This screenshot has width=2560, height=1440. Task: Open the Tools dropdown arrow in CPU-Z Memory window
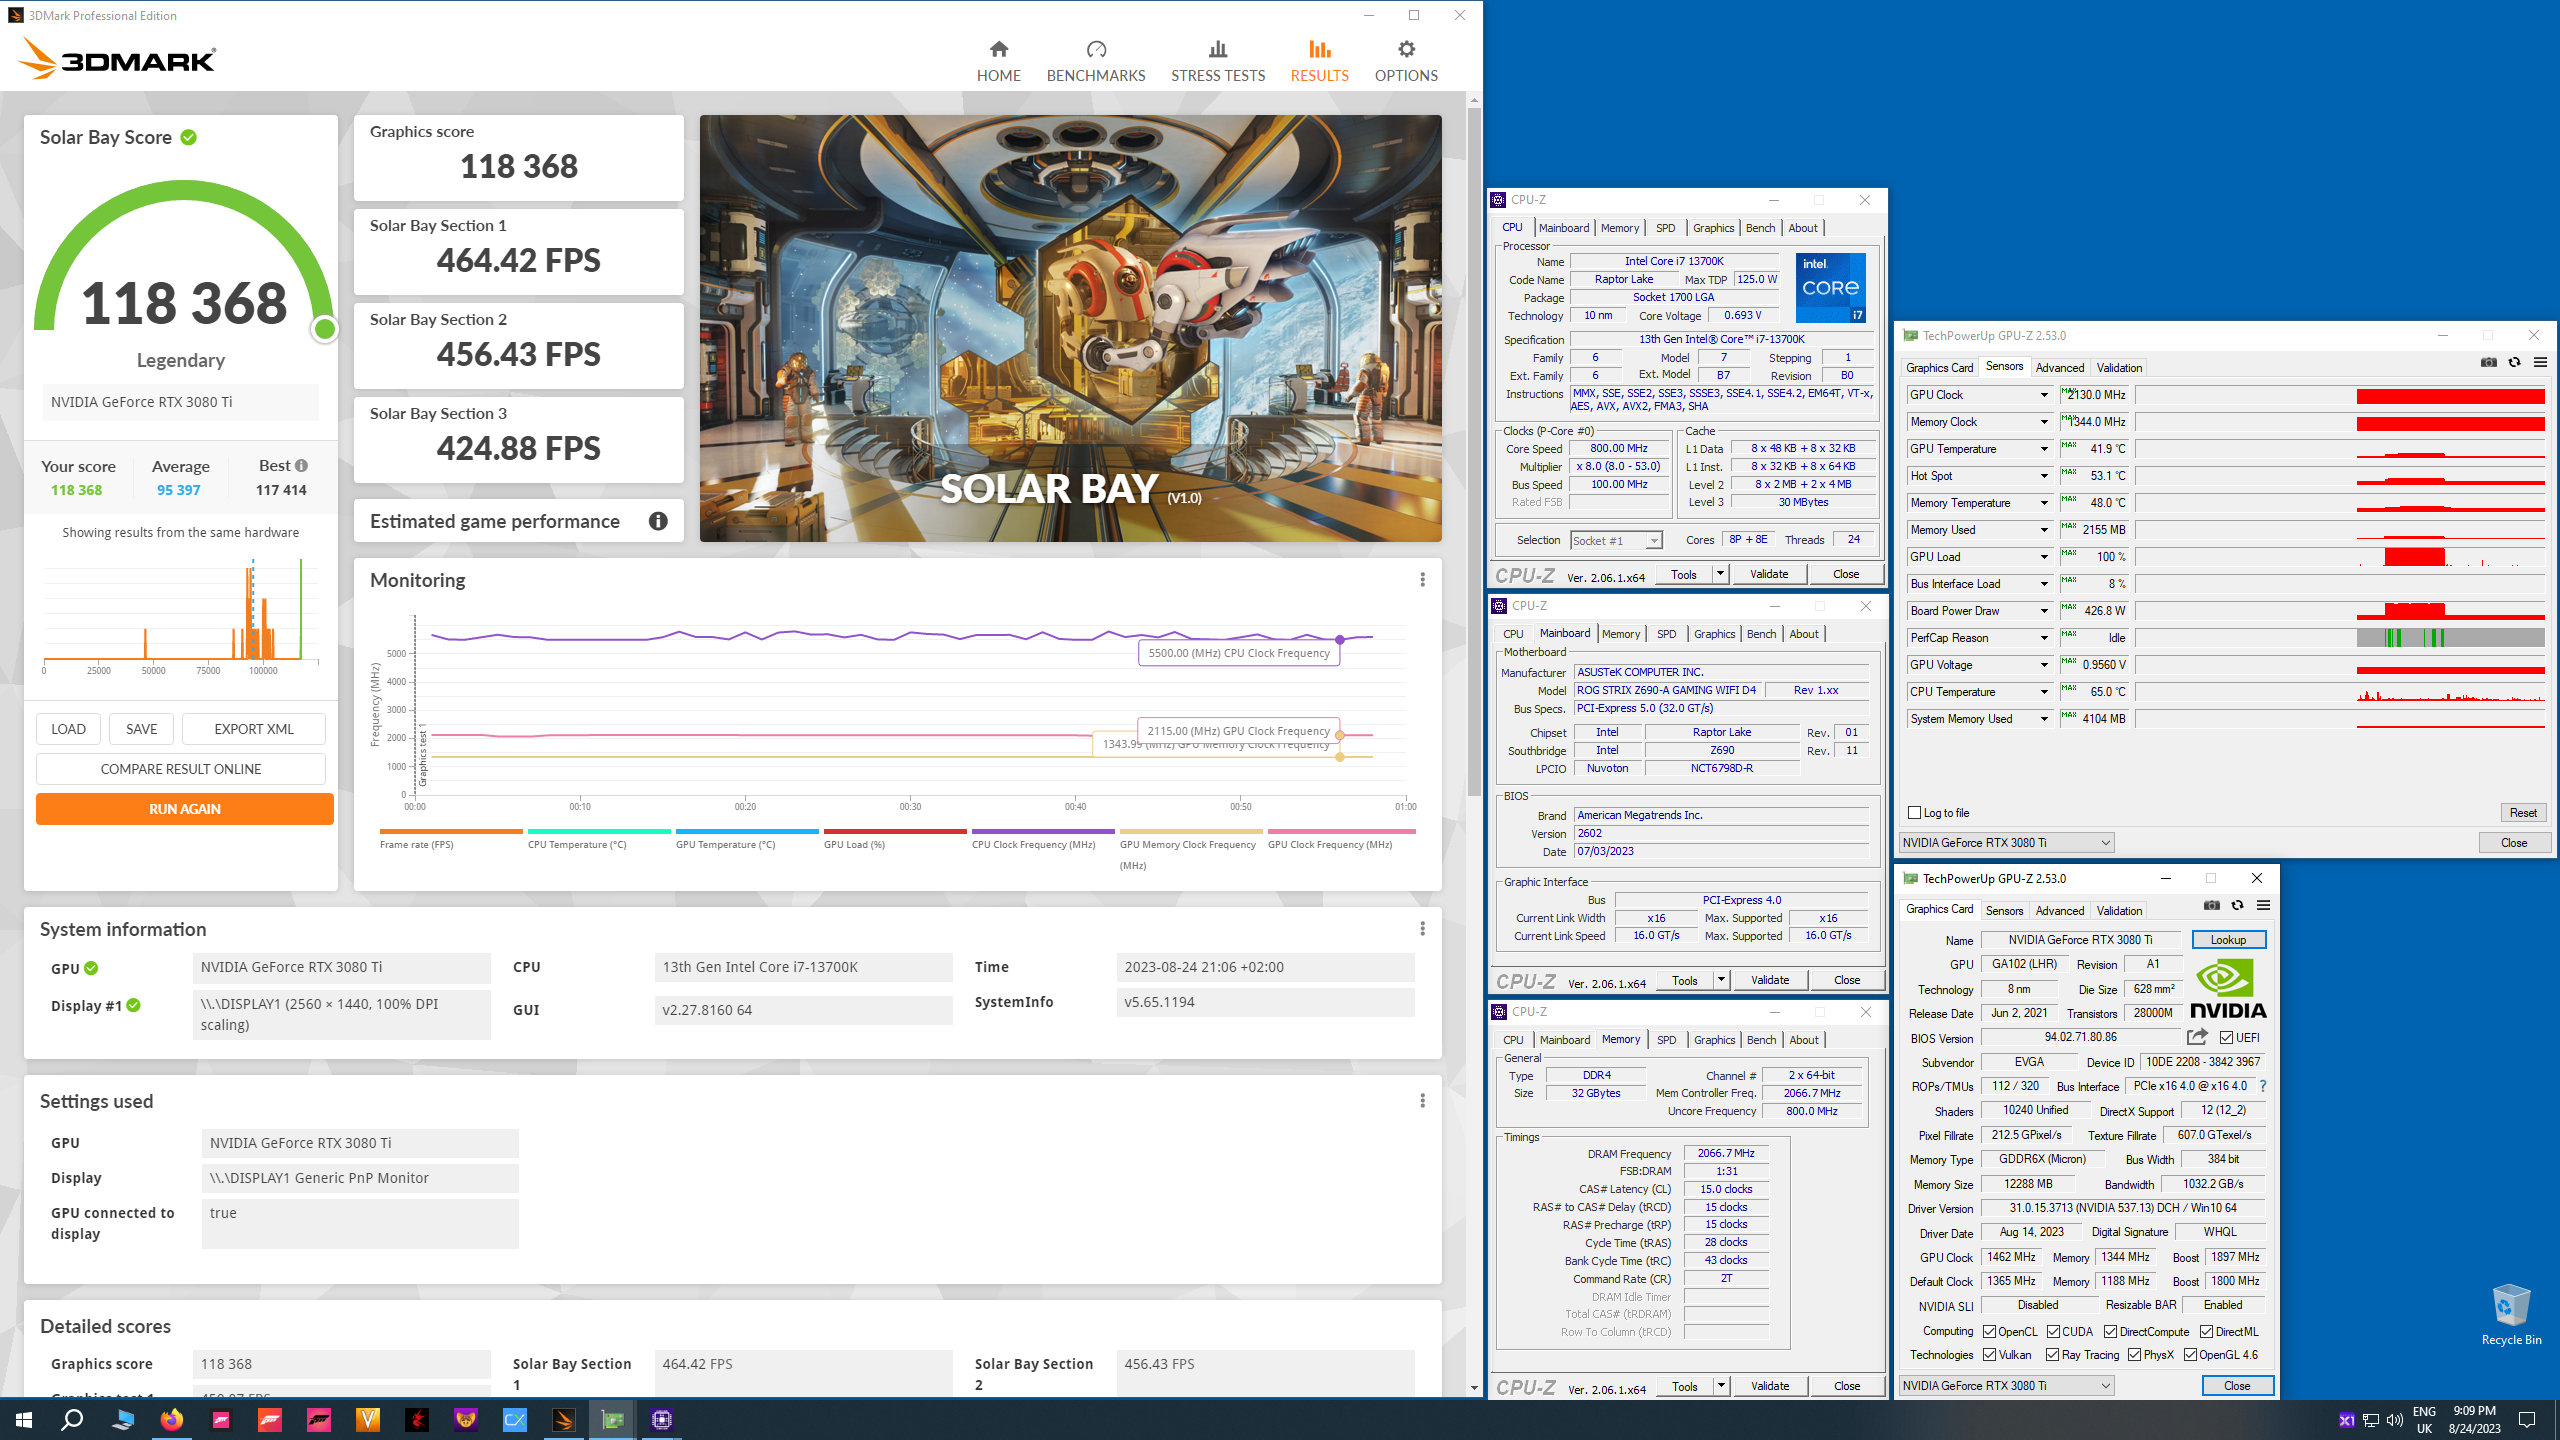[x=1721, y=1386]
